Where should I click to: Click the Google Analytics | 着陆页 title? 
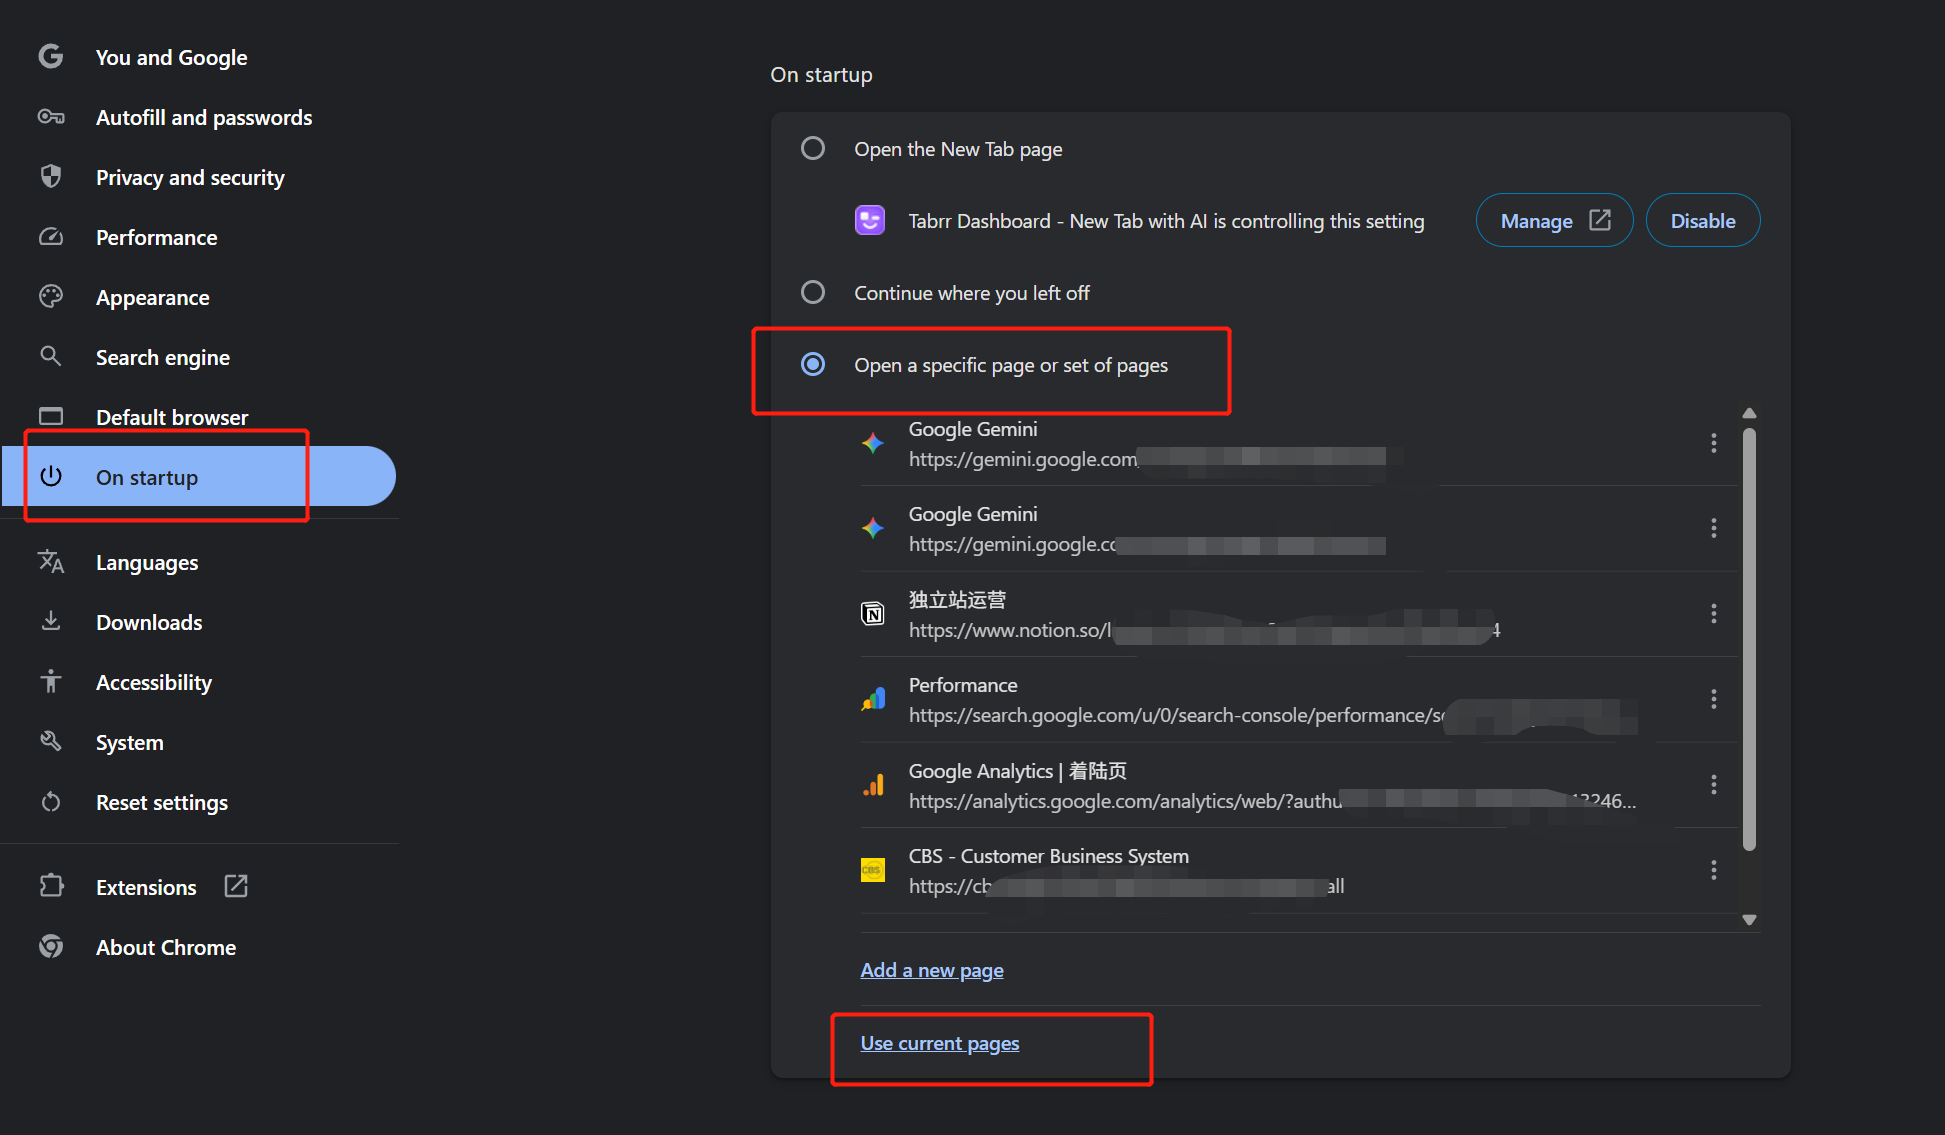tap(1017, 771)
